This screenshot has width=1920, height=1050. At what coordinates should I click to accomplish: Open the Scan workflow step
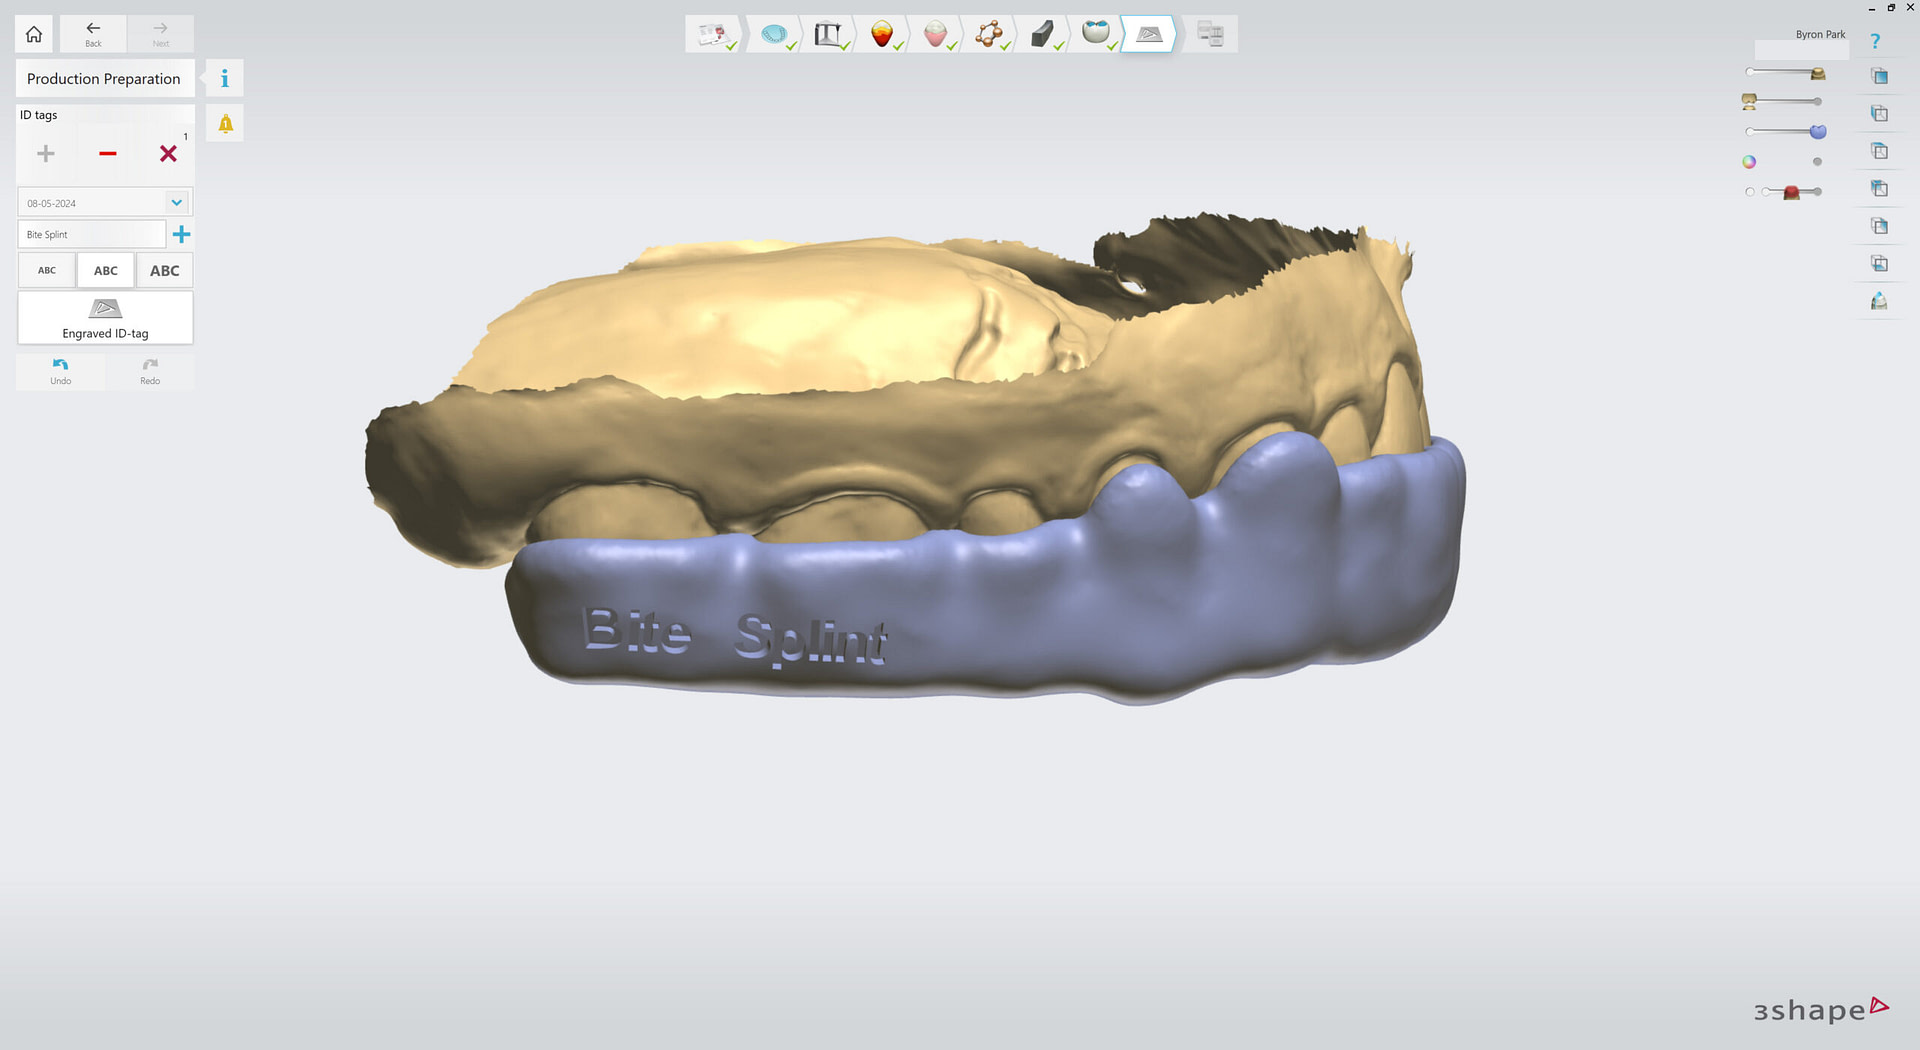[775, 33]
